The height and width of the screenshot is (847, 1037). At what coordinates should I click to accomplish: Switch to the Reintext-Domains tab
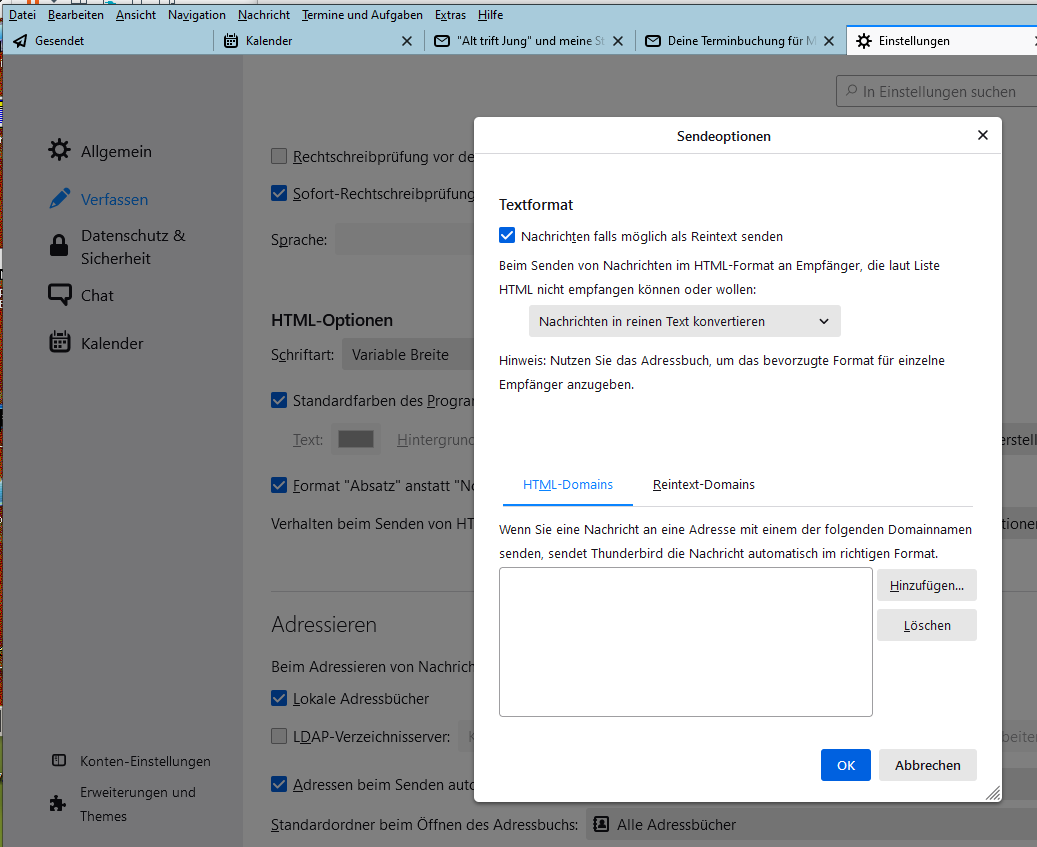pyautogui.click(x=704, y=485)
